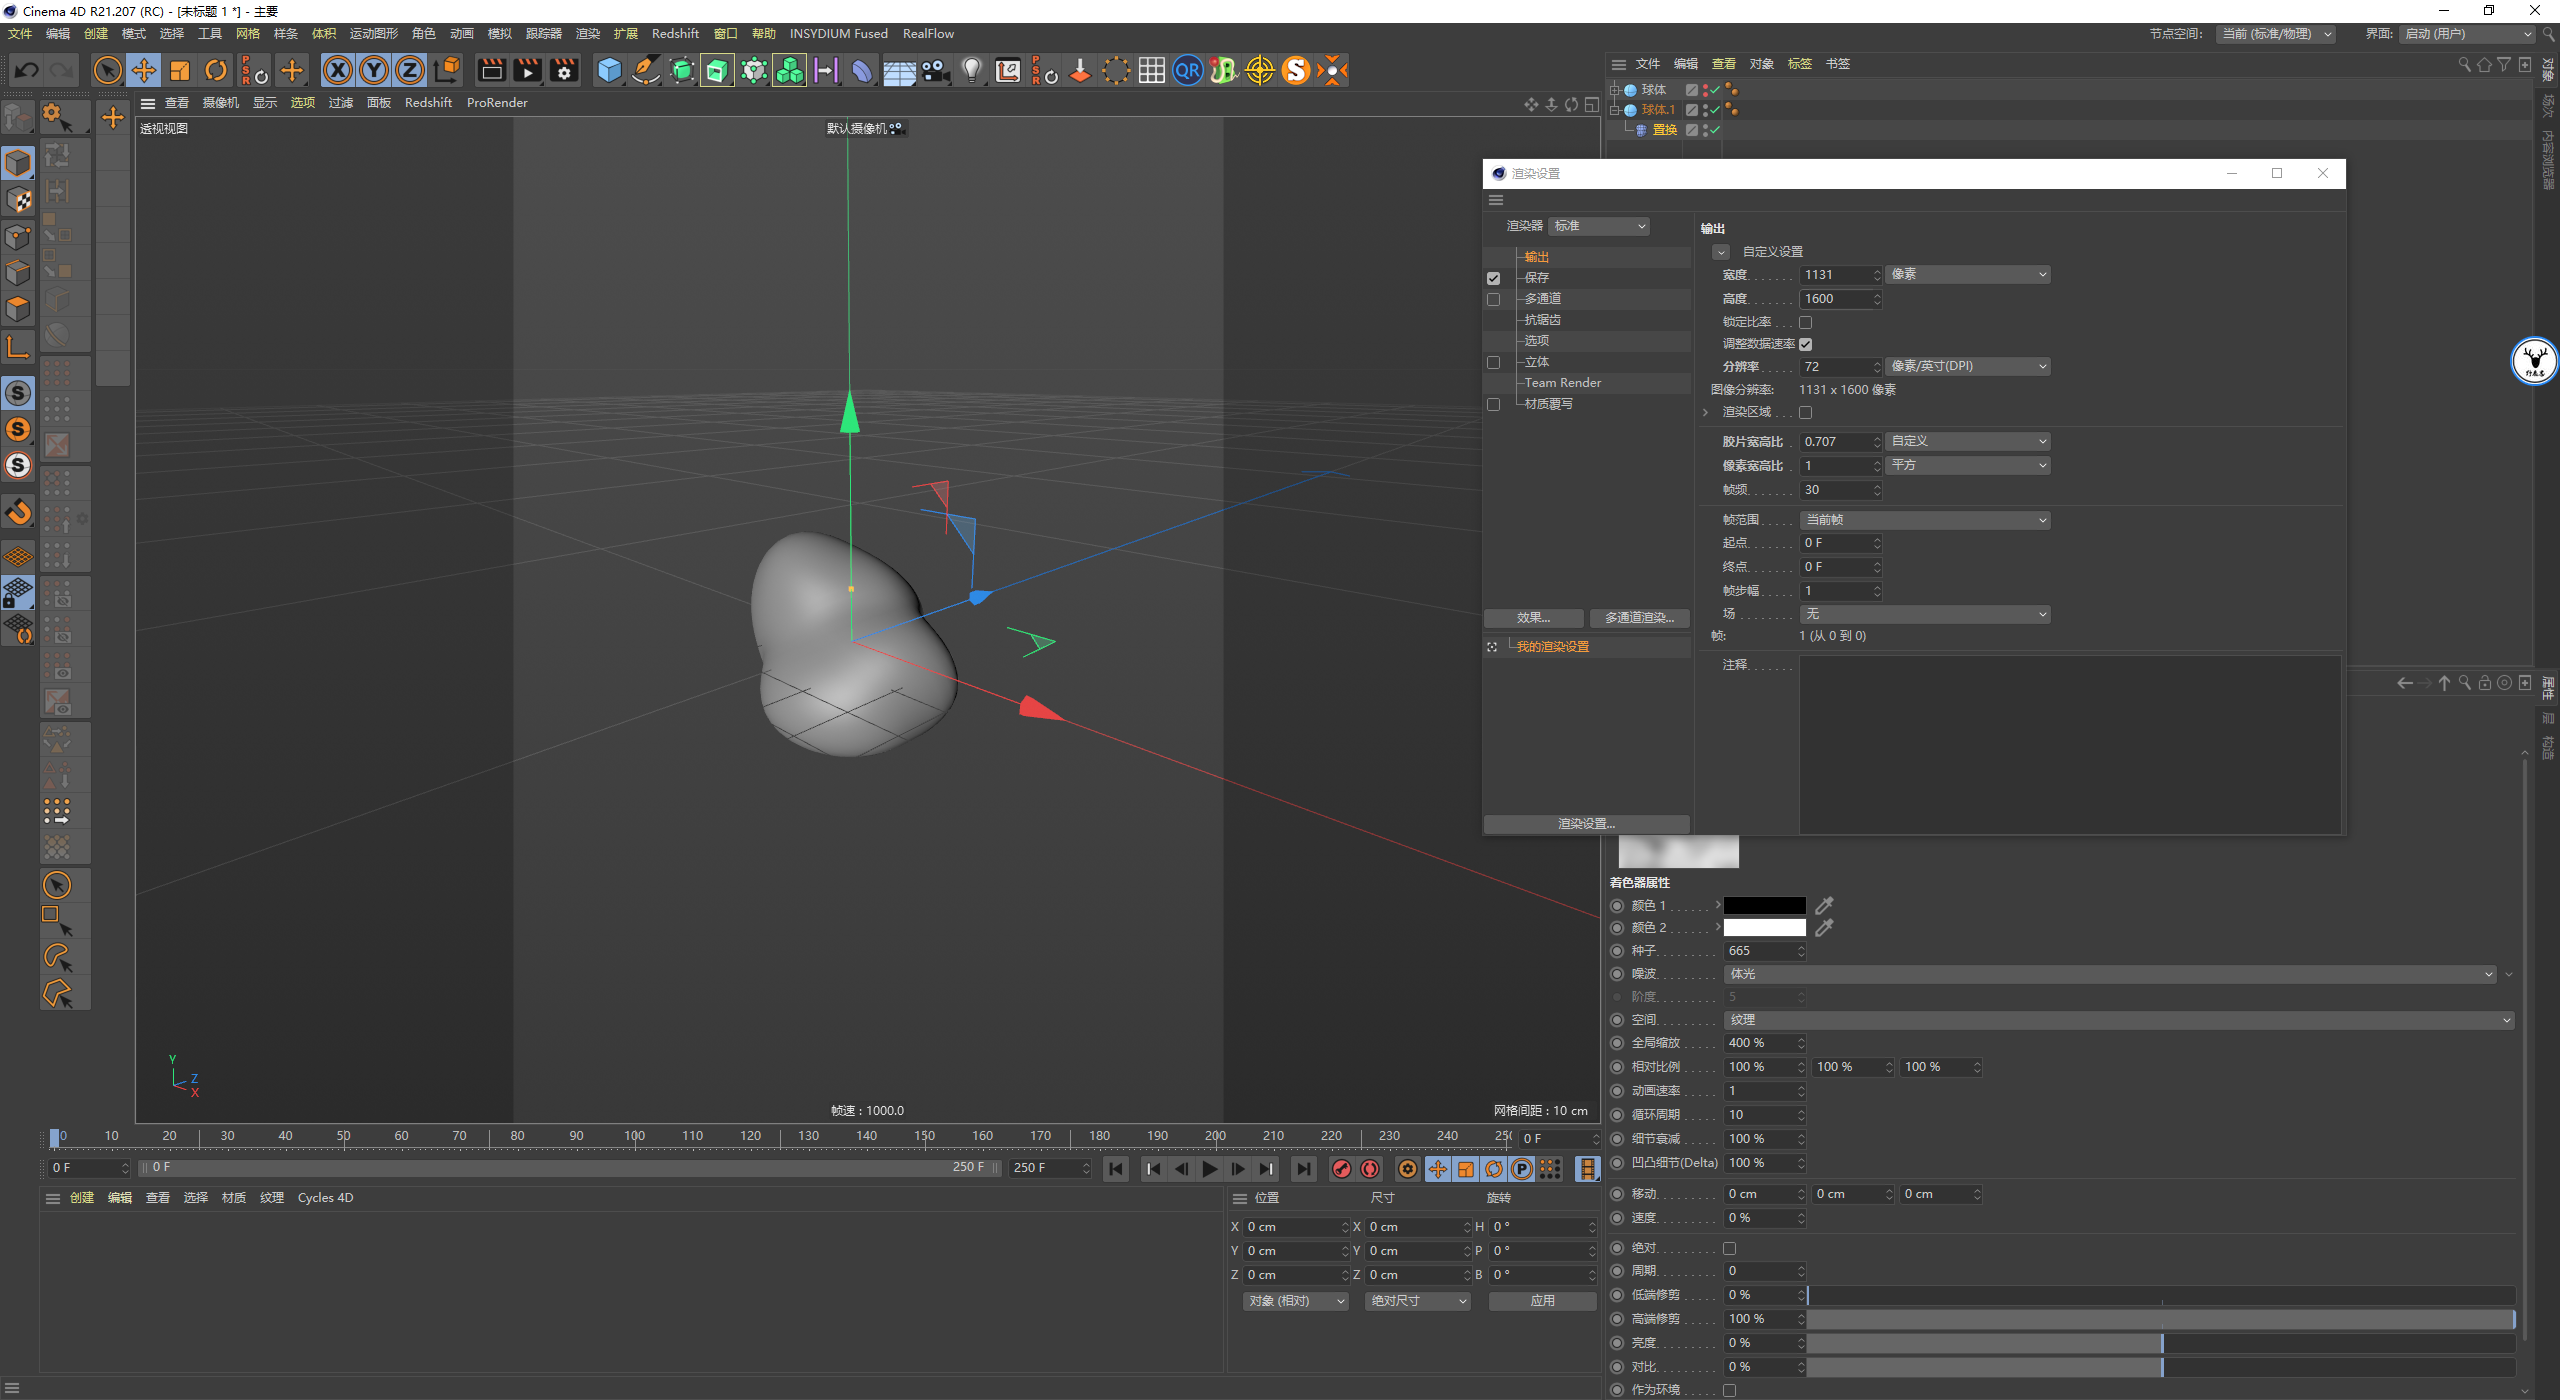Click the 应用 button in coordinates panel

pos(1542,1301)
